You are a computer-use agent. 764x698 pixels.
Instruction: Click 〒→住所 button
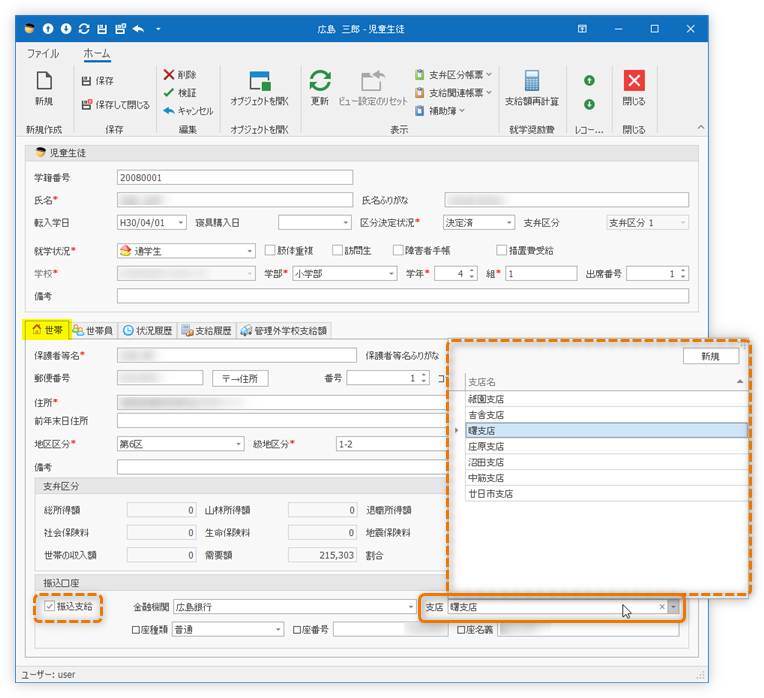click(240, 378)
